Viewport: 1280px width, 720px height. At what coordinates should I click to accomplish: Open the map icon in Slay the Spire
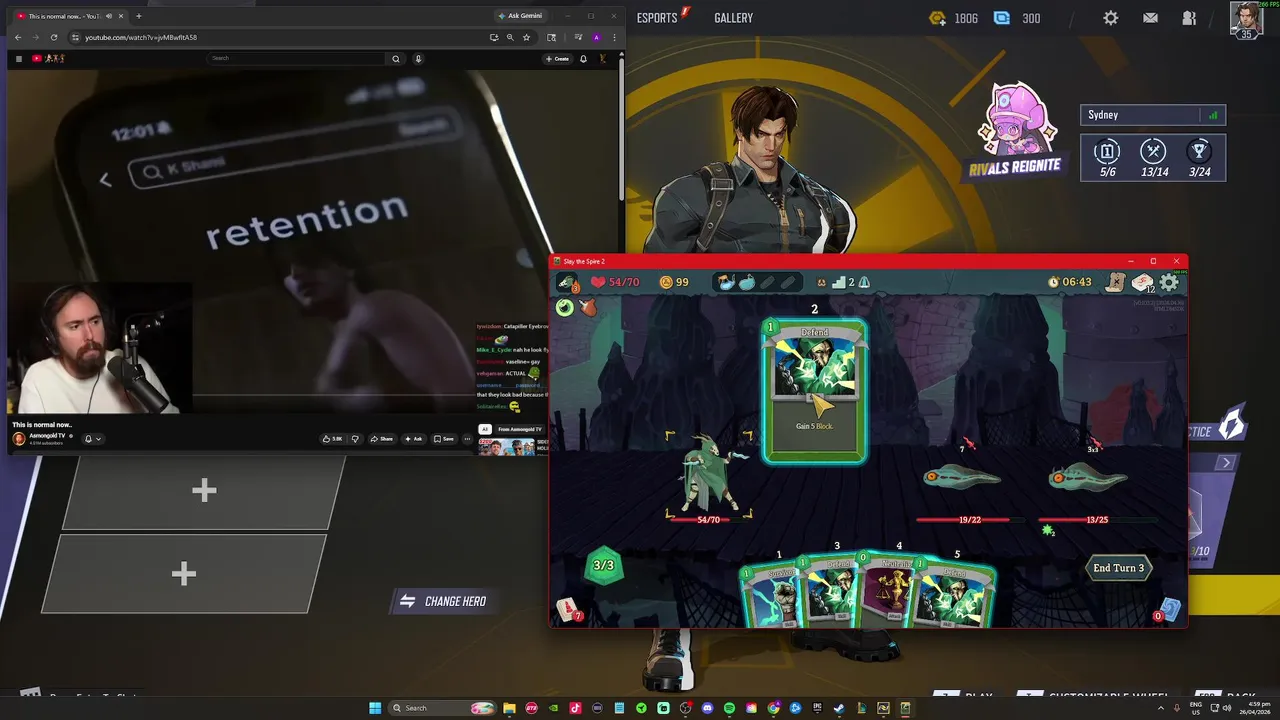coord(1116,283)
